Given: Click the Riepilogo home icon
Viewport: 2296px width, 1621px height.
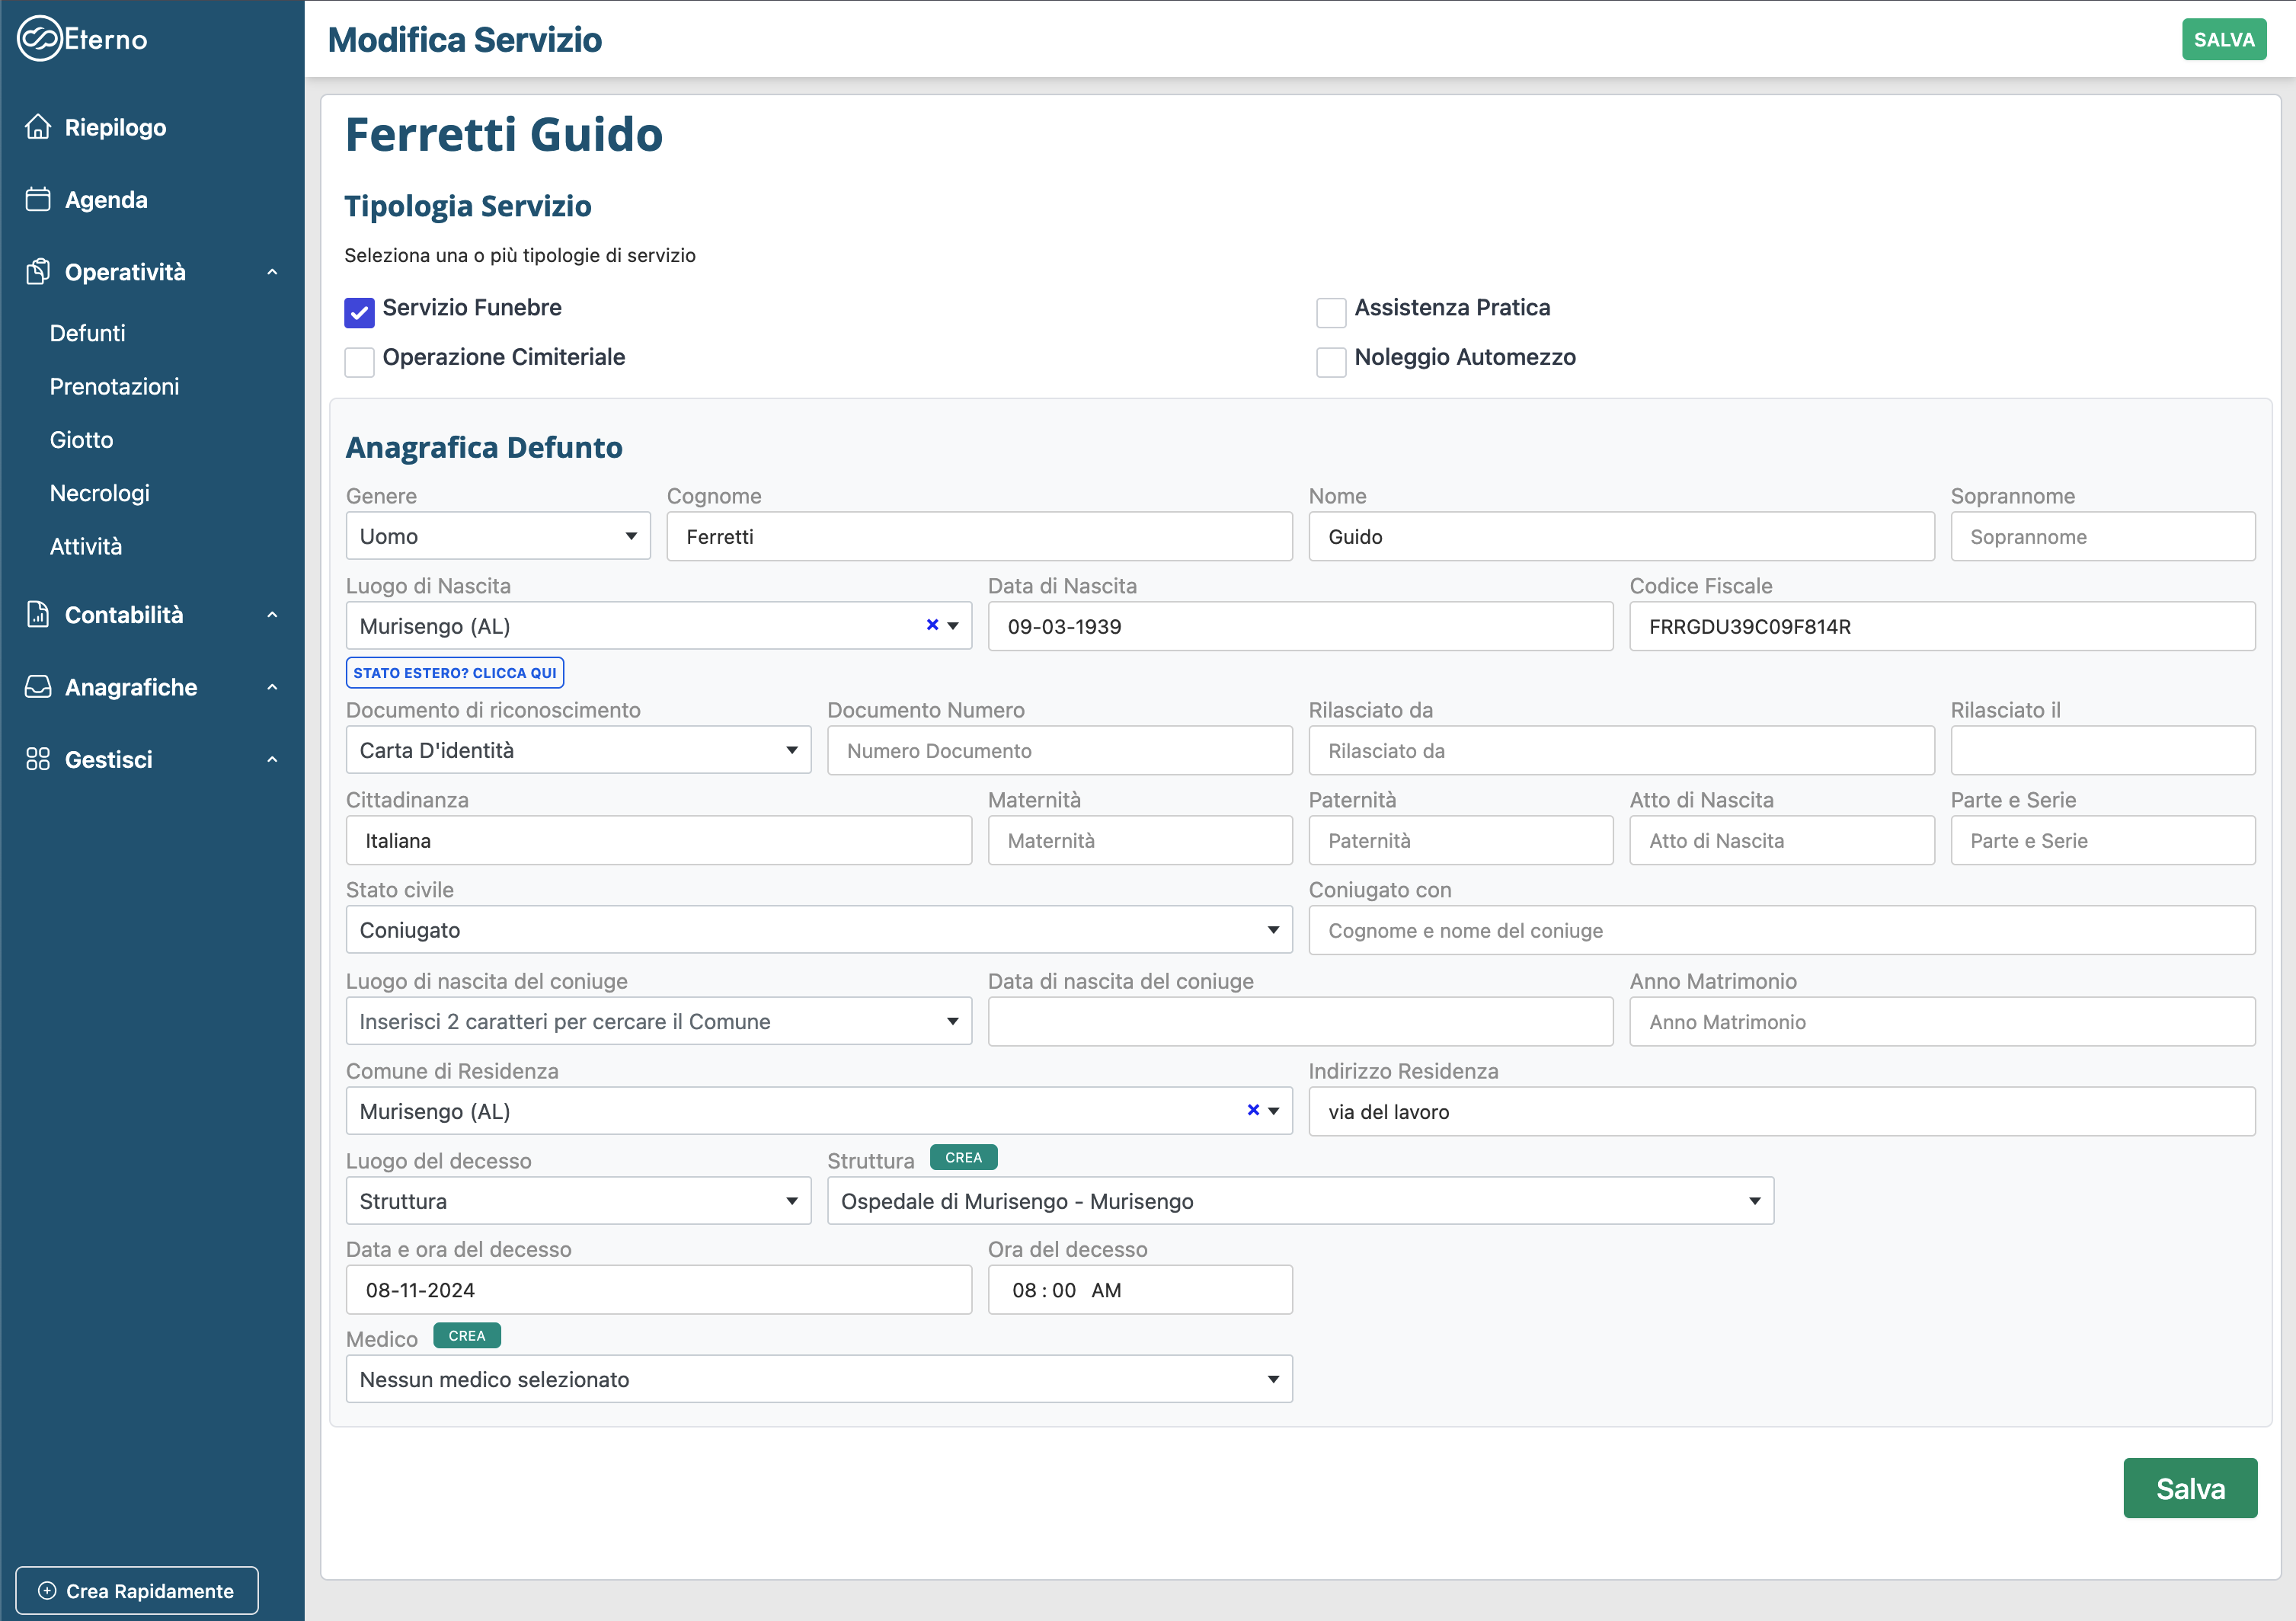Looking at the screenshot, I should click(x=38, y=127).
